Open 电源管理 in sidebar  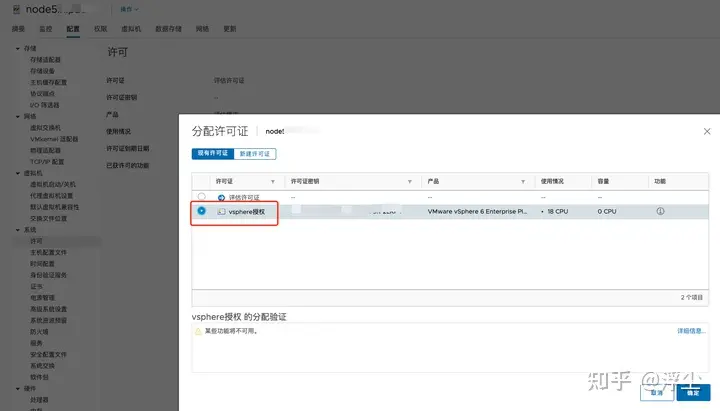coord(42,298)
